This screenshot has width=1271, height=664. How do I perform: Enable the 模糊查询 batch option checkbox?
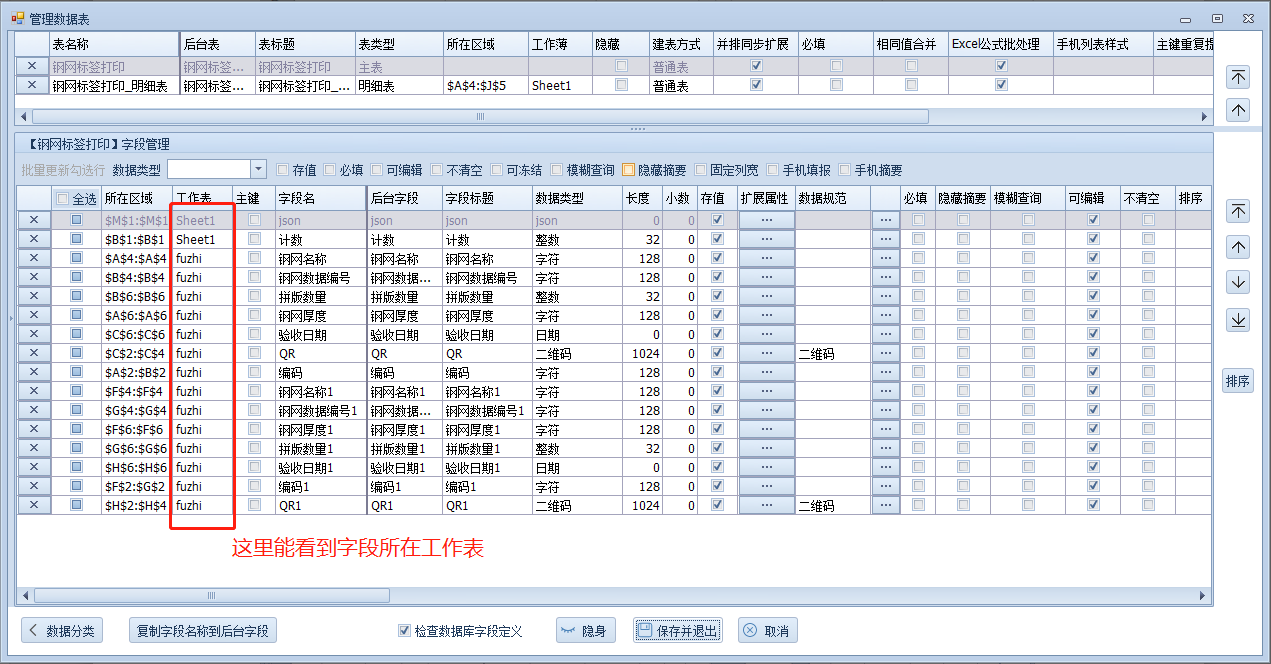point(558,170)
